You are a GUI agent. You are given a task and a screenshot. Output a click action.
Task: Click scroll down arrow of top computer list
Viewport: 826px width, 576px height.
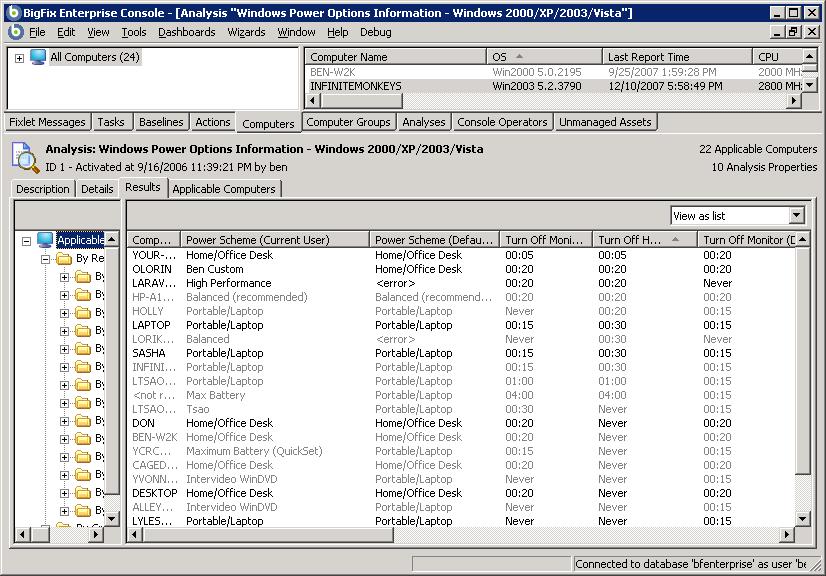point(810,85)
